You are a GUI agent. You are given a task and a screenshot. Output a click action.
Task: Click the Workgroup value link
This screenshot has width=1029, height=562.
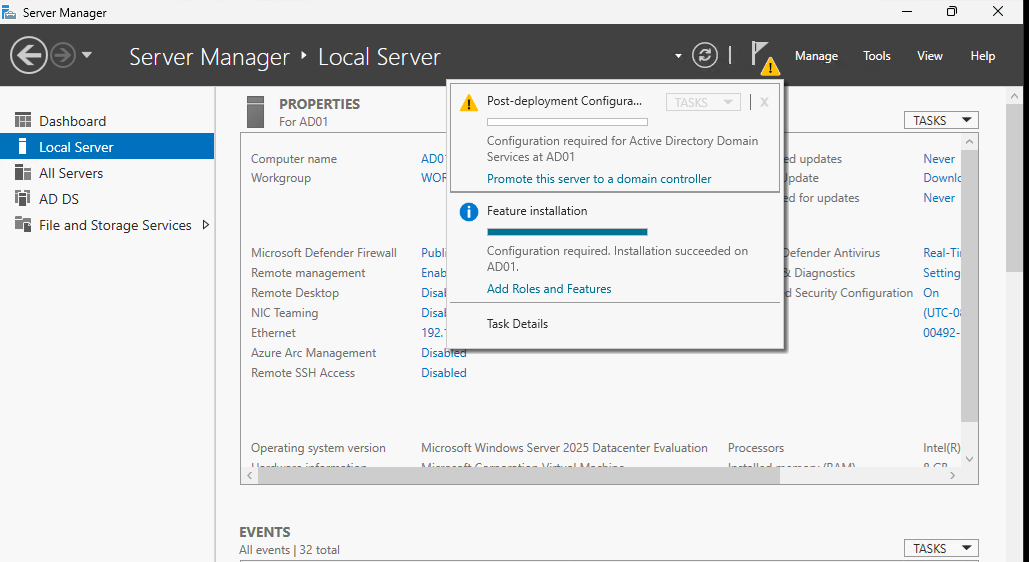click(434, 178)
